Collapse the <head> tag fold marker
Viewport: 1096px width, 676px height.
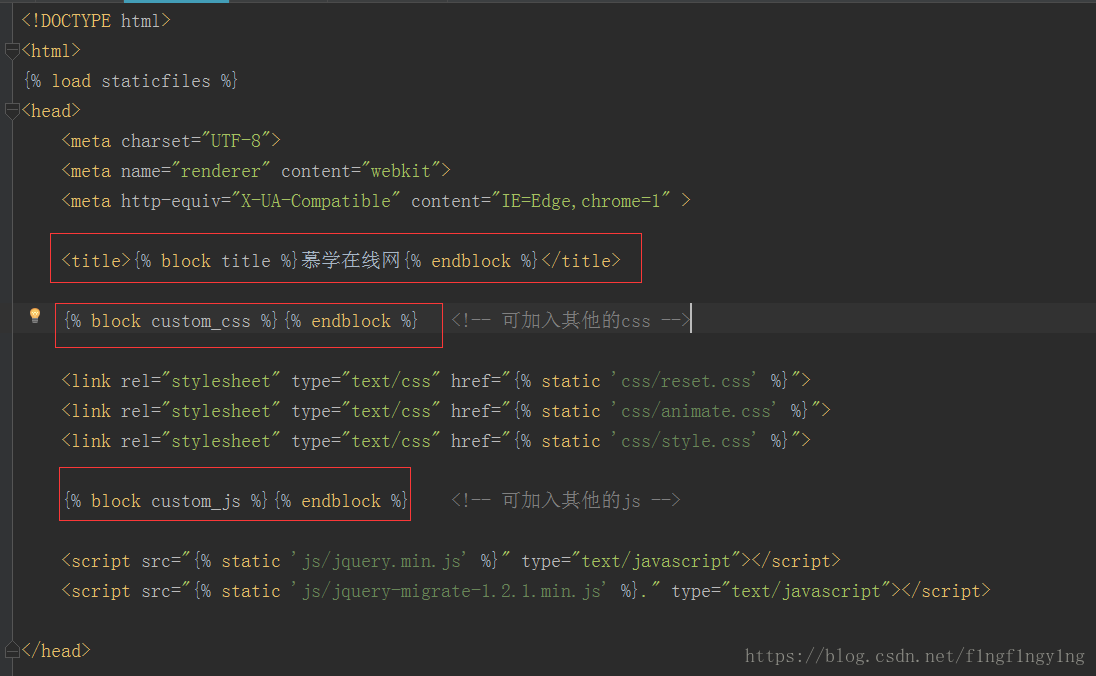pos(12,111)
